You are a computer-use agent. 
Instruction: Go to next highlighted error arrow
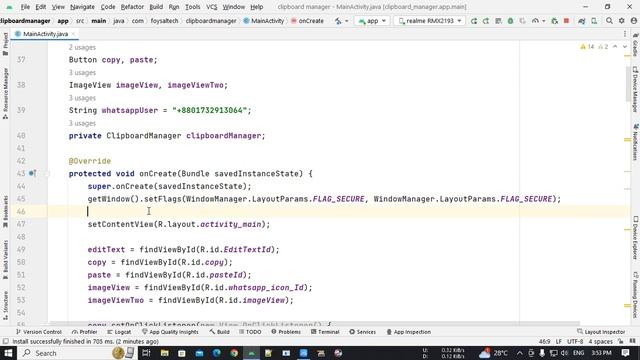[x=624, y=47]
